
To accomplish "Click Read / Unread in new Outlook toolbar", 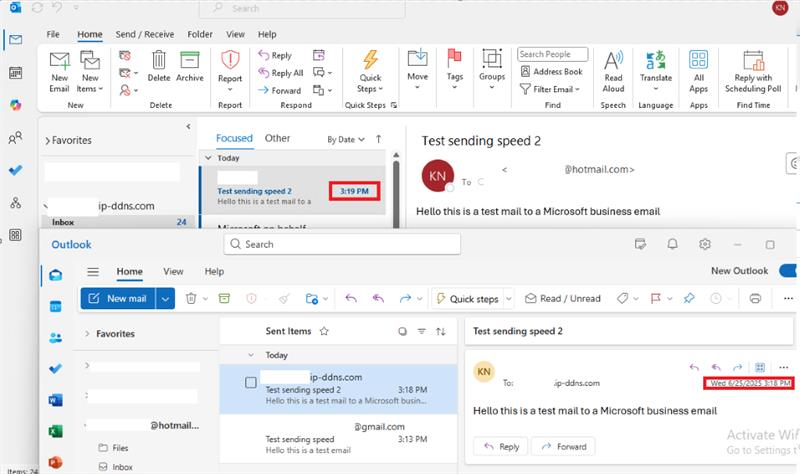I will (563, 298).
